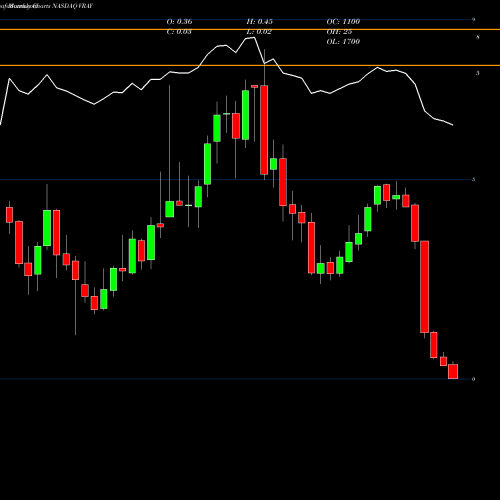Viewport: 500px width, 500px height.
Task: Click the 'H: 0.45' high value
Action: click(260, 22)
